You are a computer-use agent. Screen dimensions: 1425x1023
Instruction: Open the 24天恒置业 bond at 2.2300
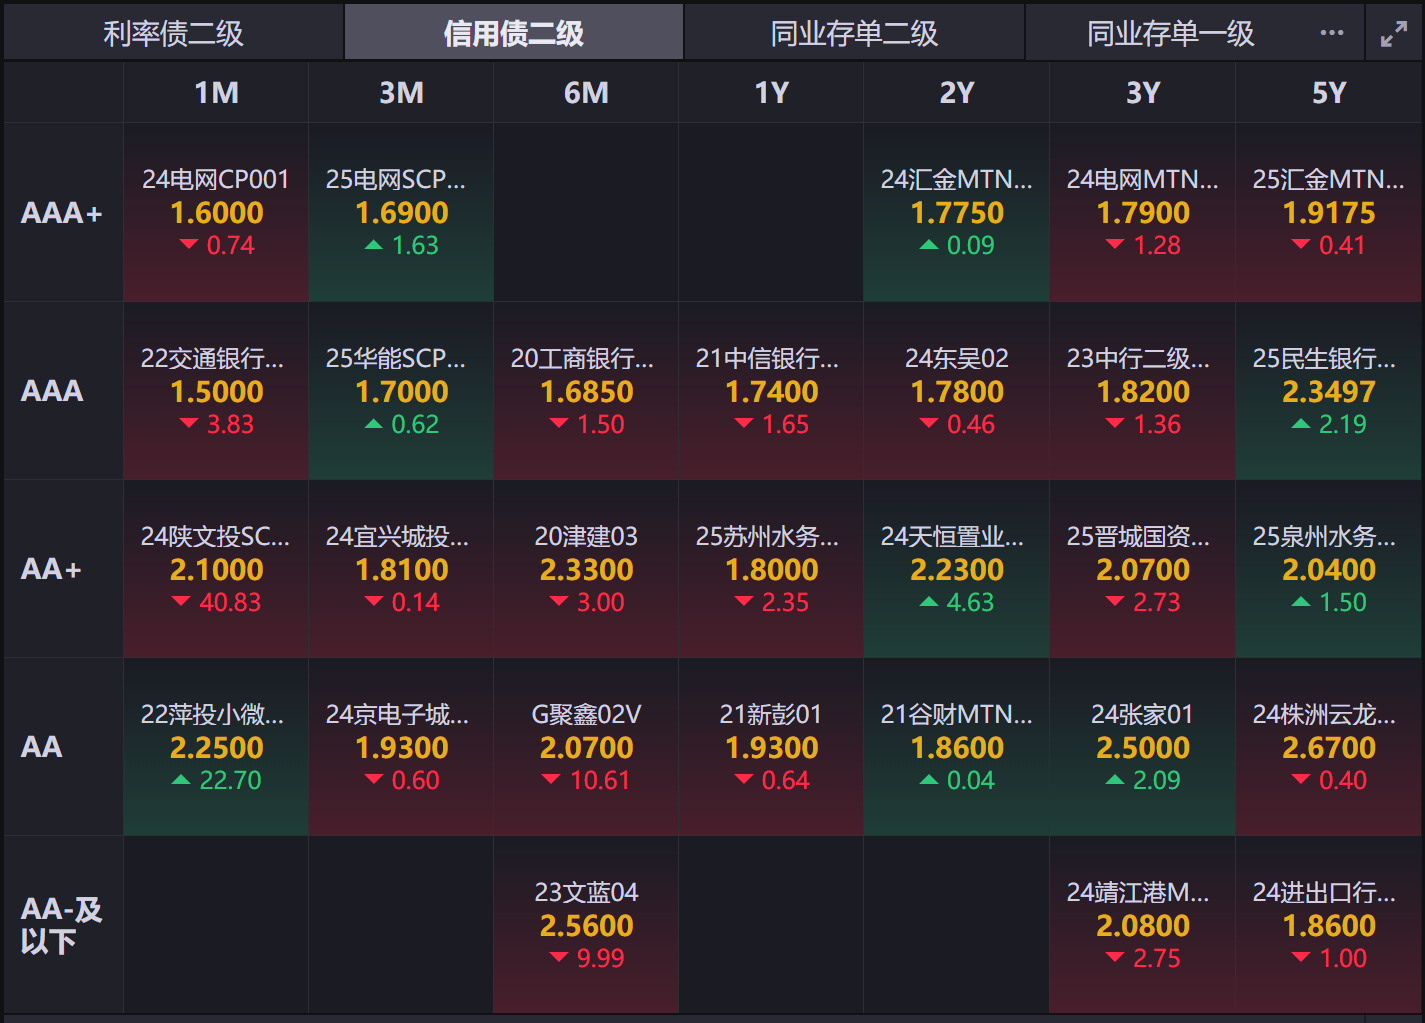957,569
